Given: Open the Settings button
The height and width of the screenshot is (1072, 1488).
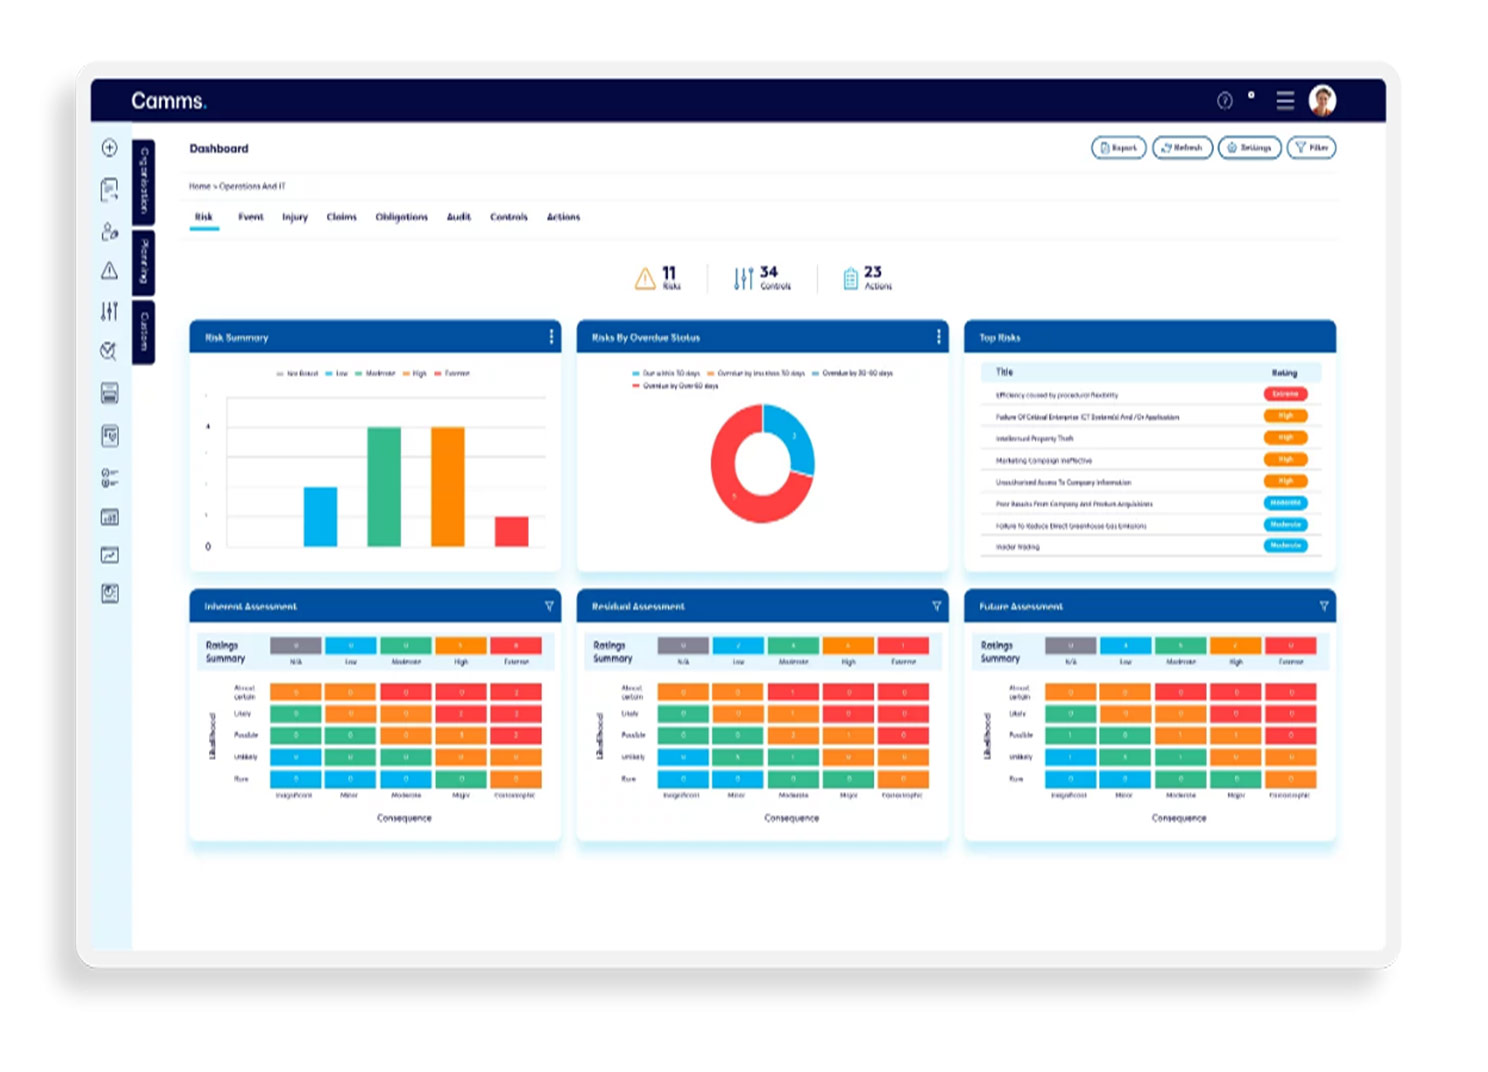Looking at the screenshot, I should 1249,148.
